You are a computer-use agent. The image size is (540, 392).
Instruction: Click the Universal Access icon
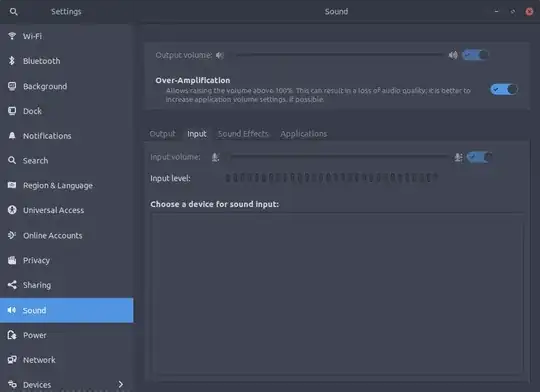12,210
